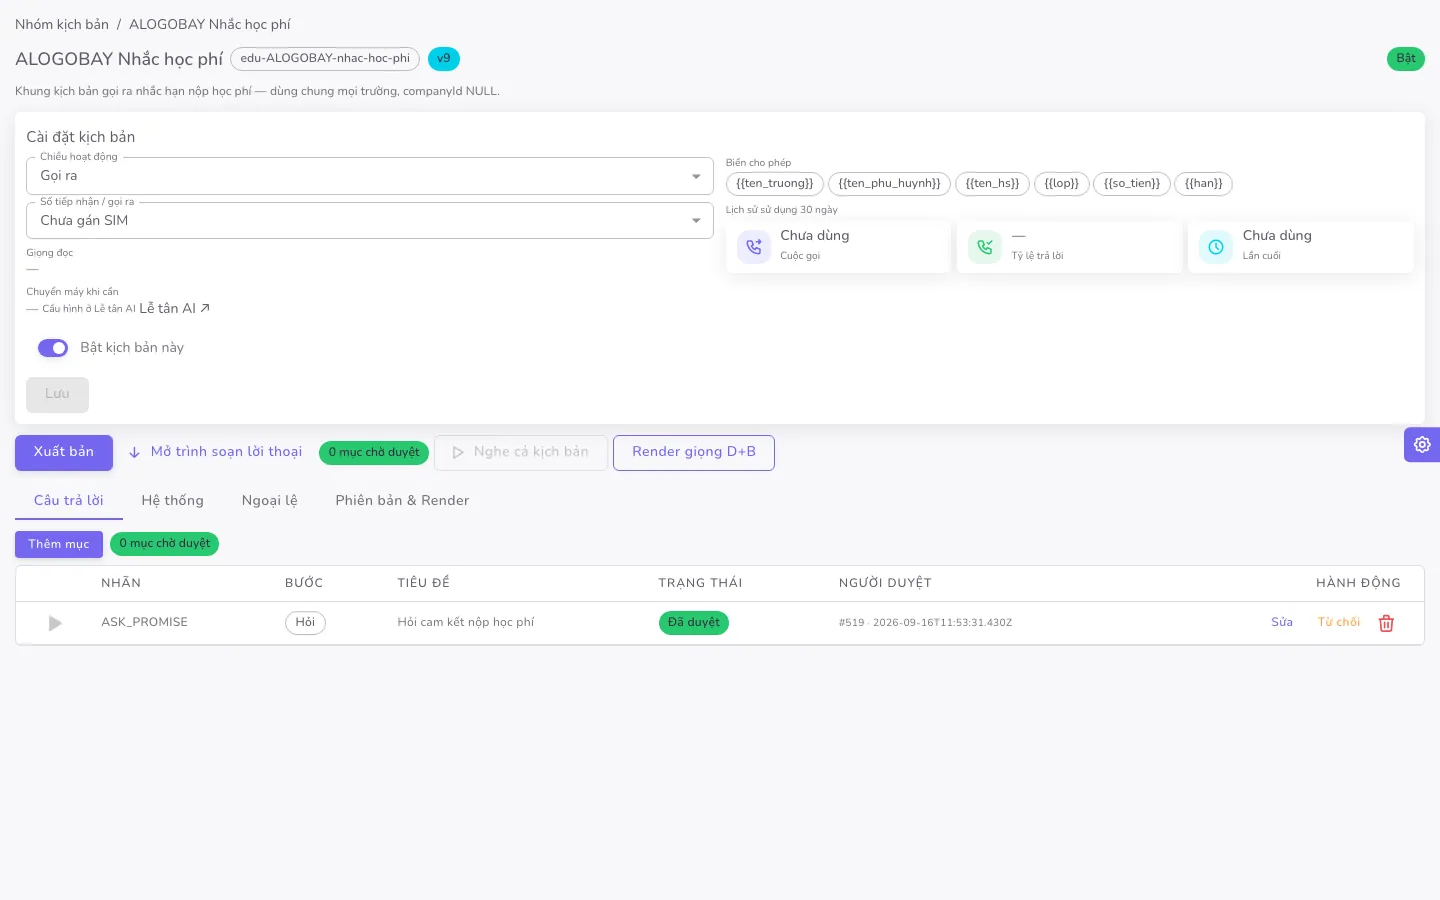This screenshot has width=1440, height=900.
Task: Switch to the Ngoại lệ tab
Action: pos(270,500)
